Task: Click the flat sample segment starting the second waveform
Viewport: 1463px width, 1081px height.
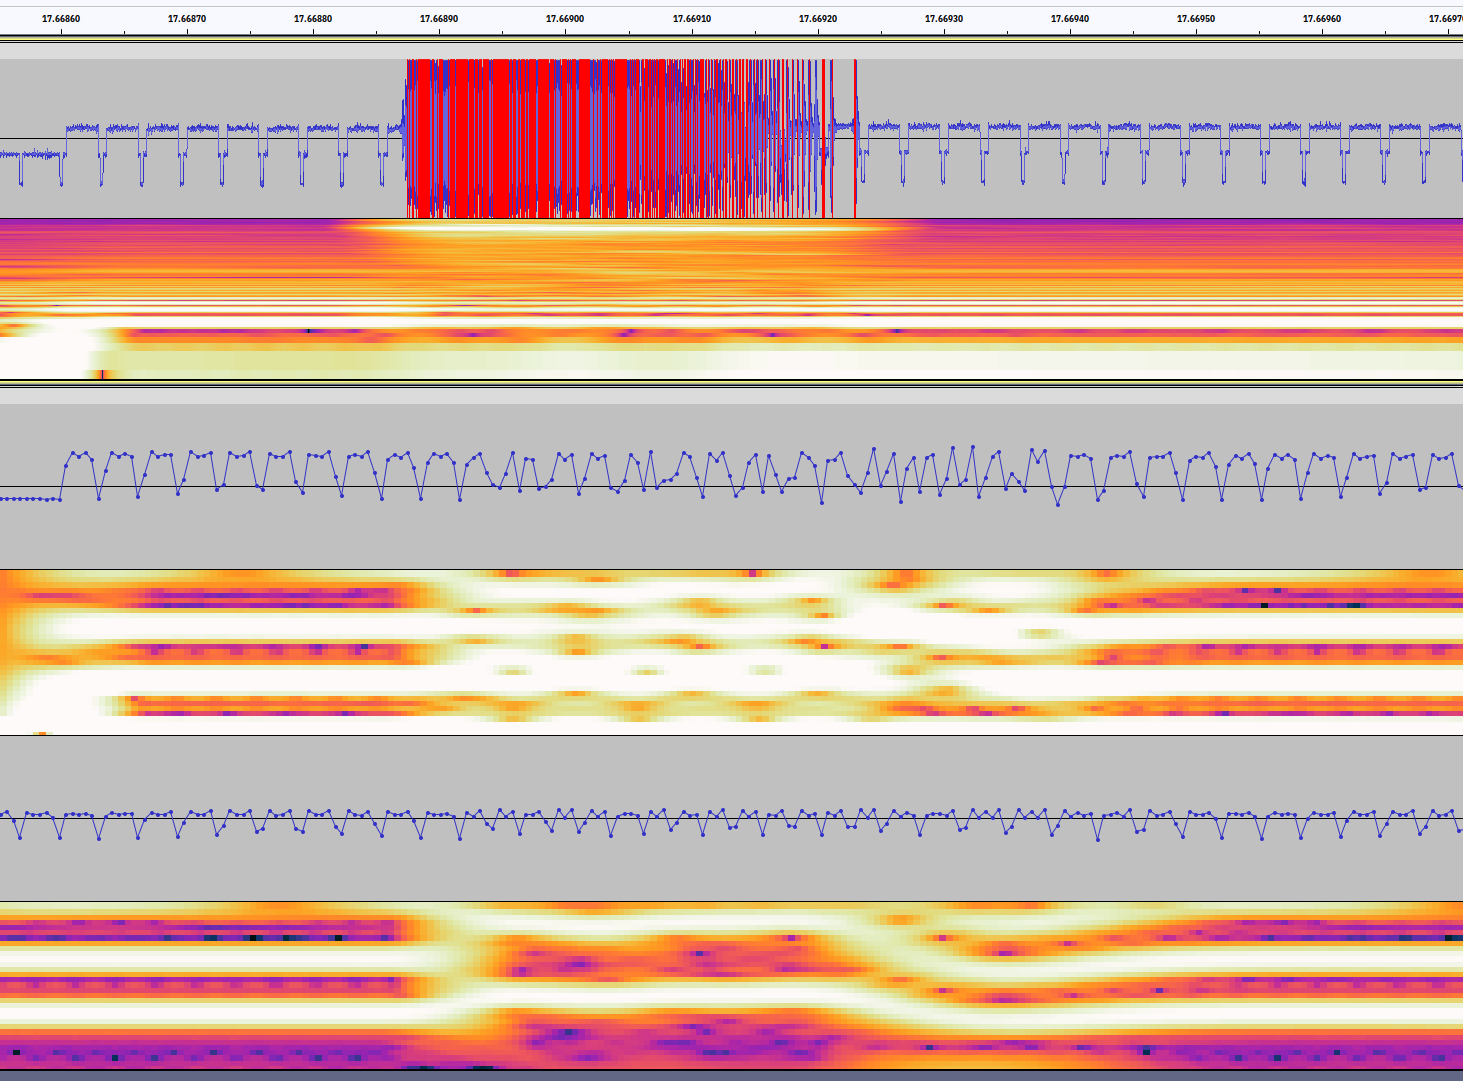Action: [x=30, y=498]
